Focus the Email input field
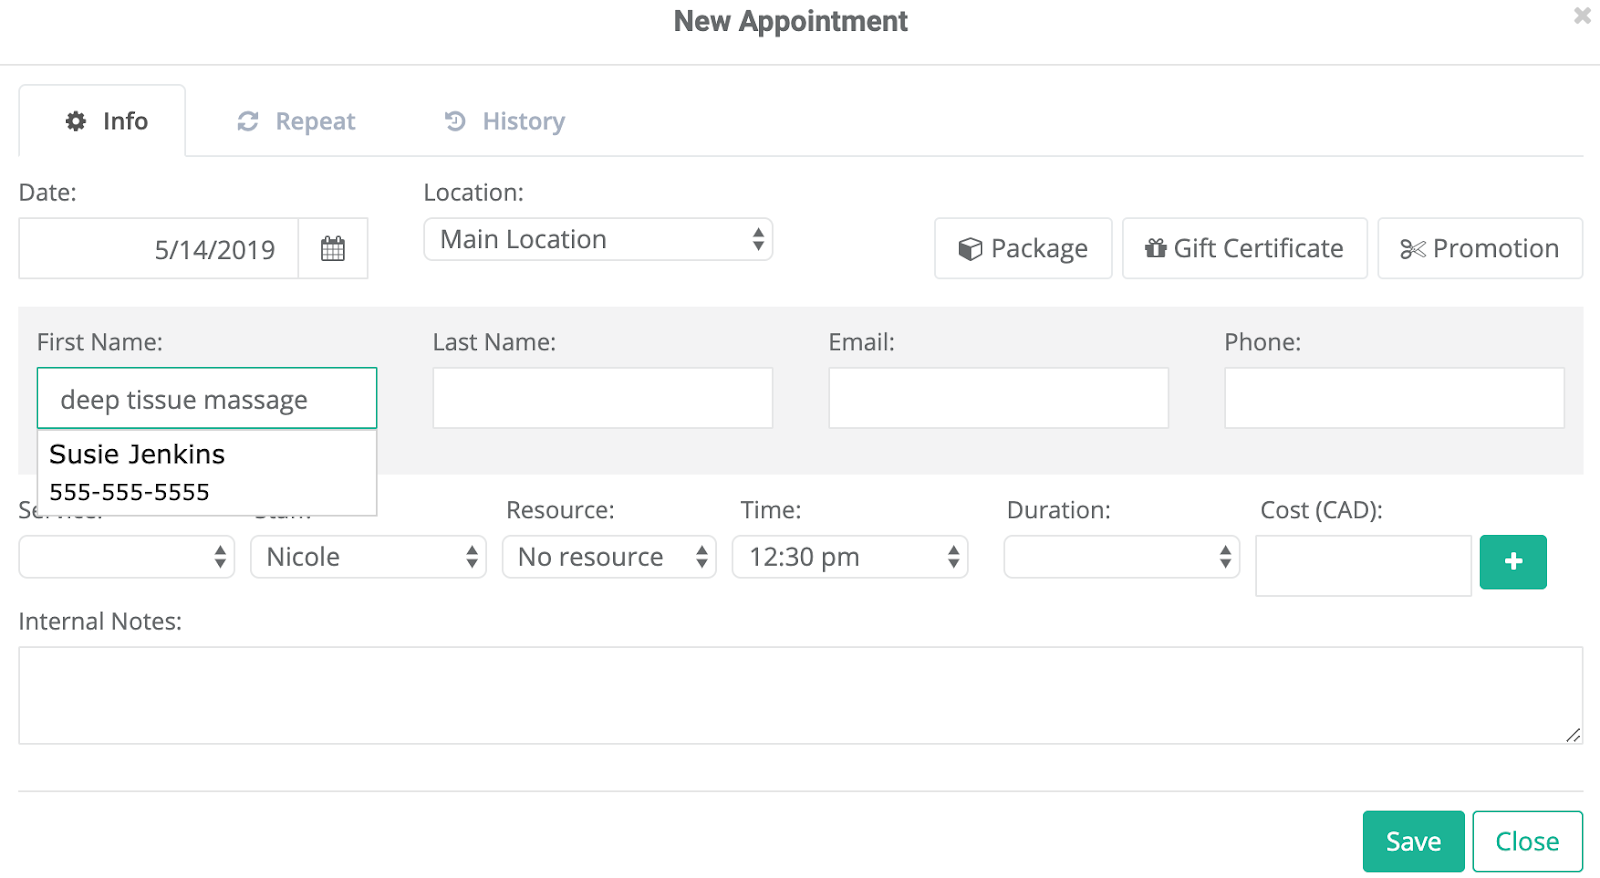This screenshot has height=878, width=1600. tap(998, 398)
